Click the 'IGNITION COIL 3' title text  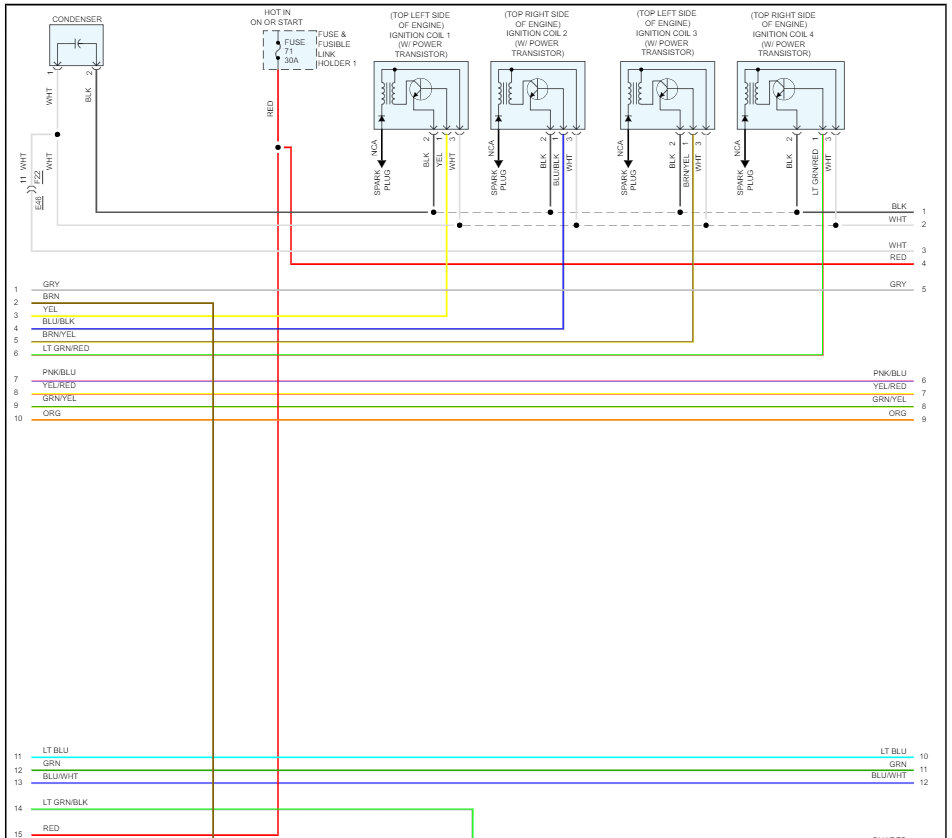[667, 33]
